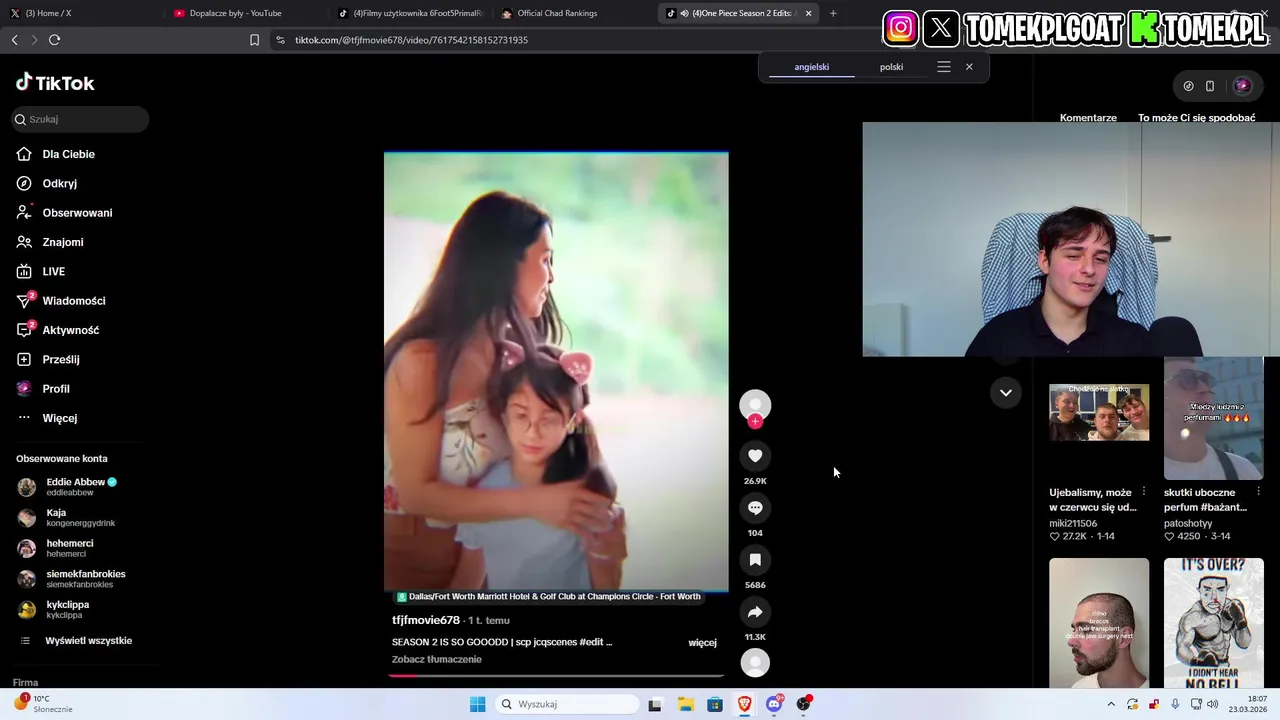Show hidden system tray icons
Viewport: 1280px width, 720px height.
pyautogui.click(x=1110, y=704)
